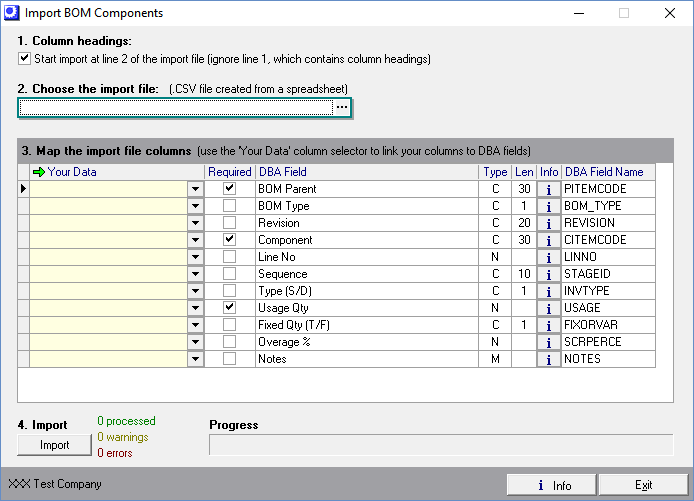Open info for the Line No row
The height and width of the screenshot is (501, 694).
549,257
